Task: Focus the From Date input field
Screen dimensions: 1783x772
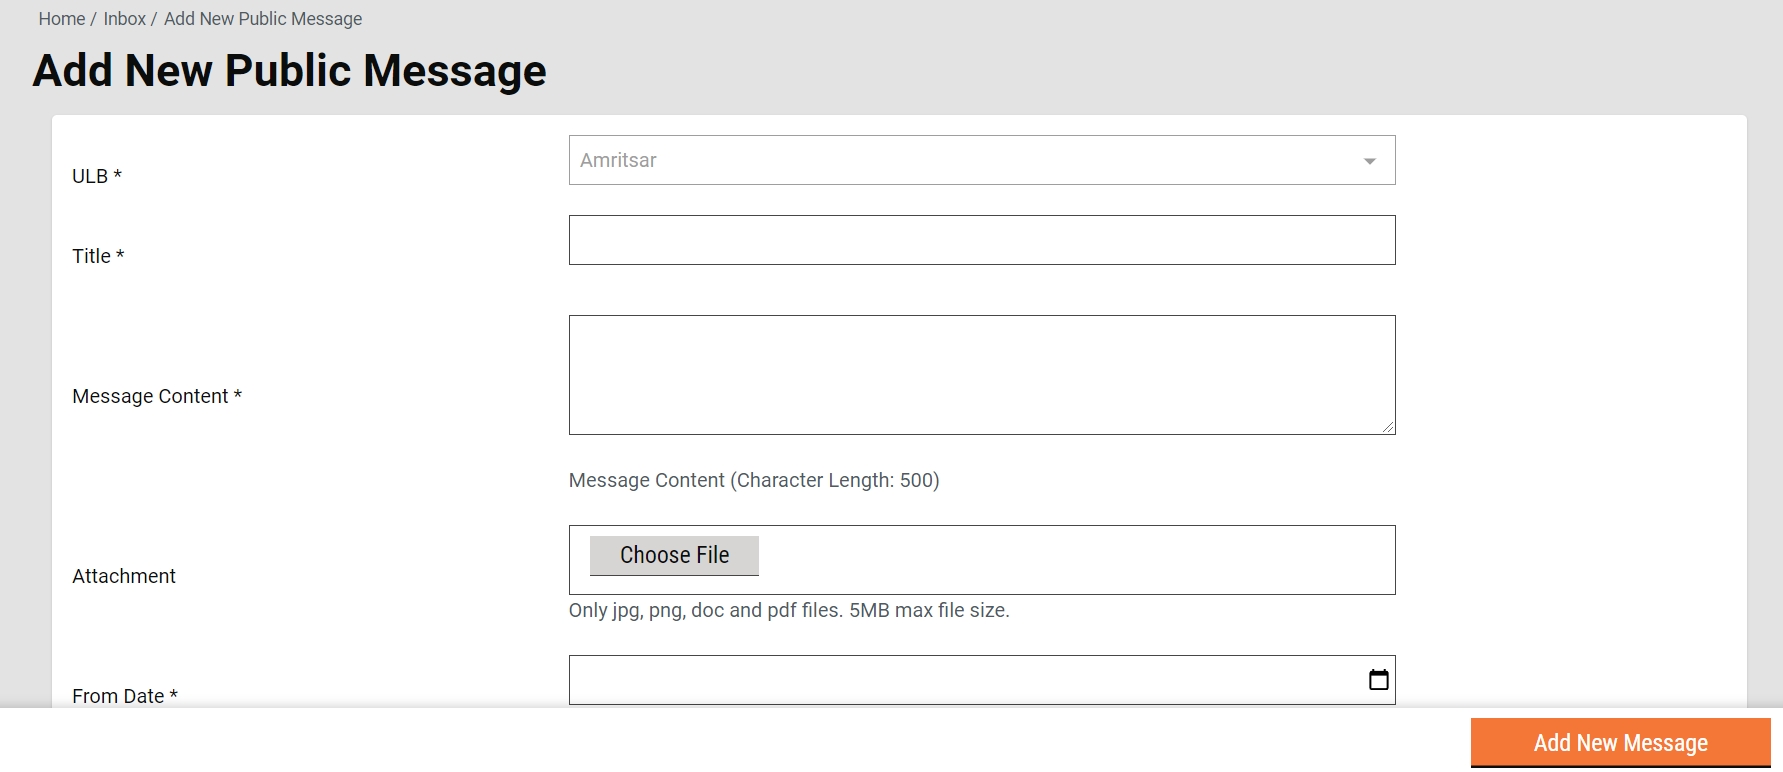Action: click(960, 680)
